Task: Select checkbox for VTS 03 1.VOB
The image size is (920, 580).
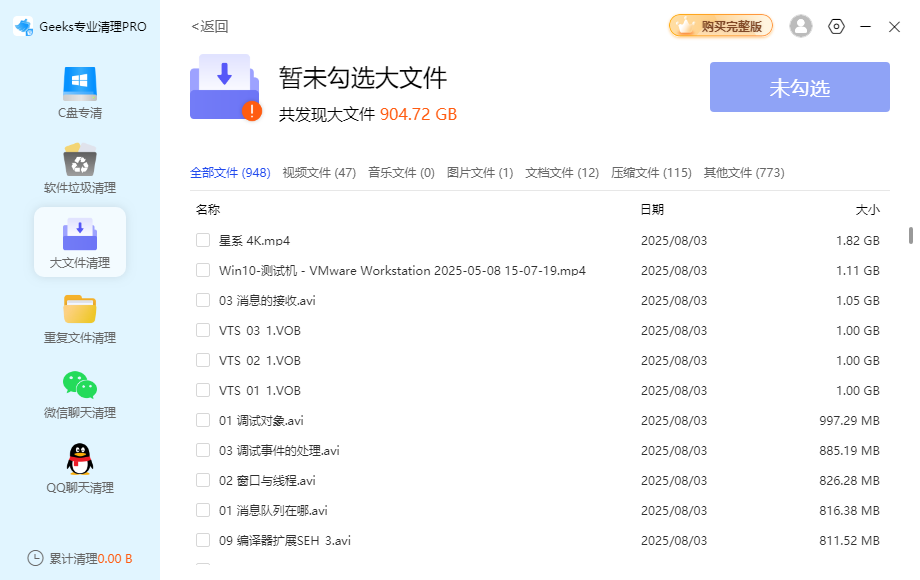Action: [x=203, y=330]
